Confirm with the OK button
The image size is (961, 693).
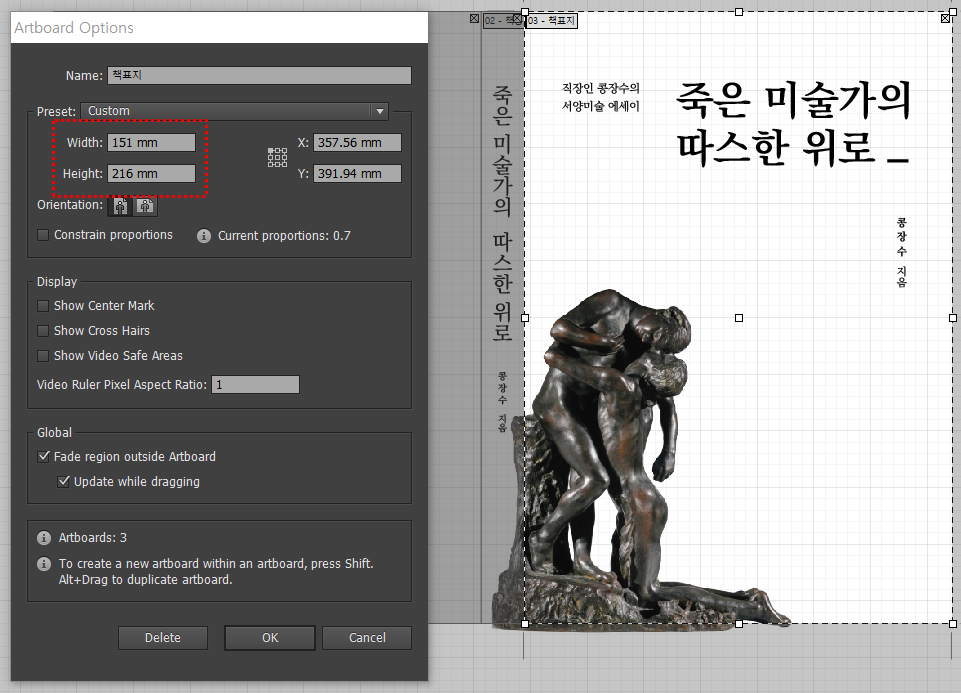[270, 638]
